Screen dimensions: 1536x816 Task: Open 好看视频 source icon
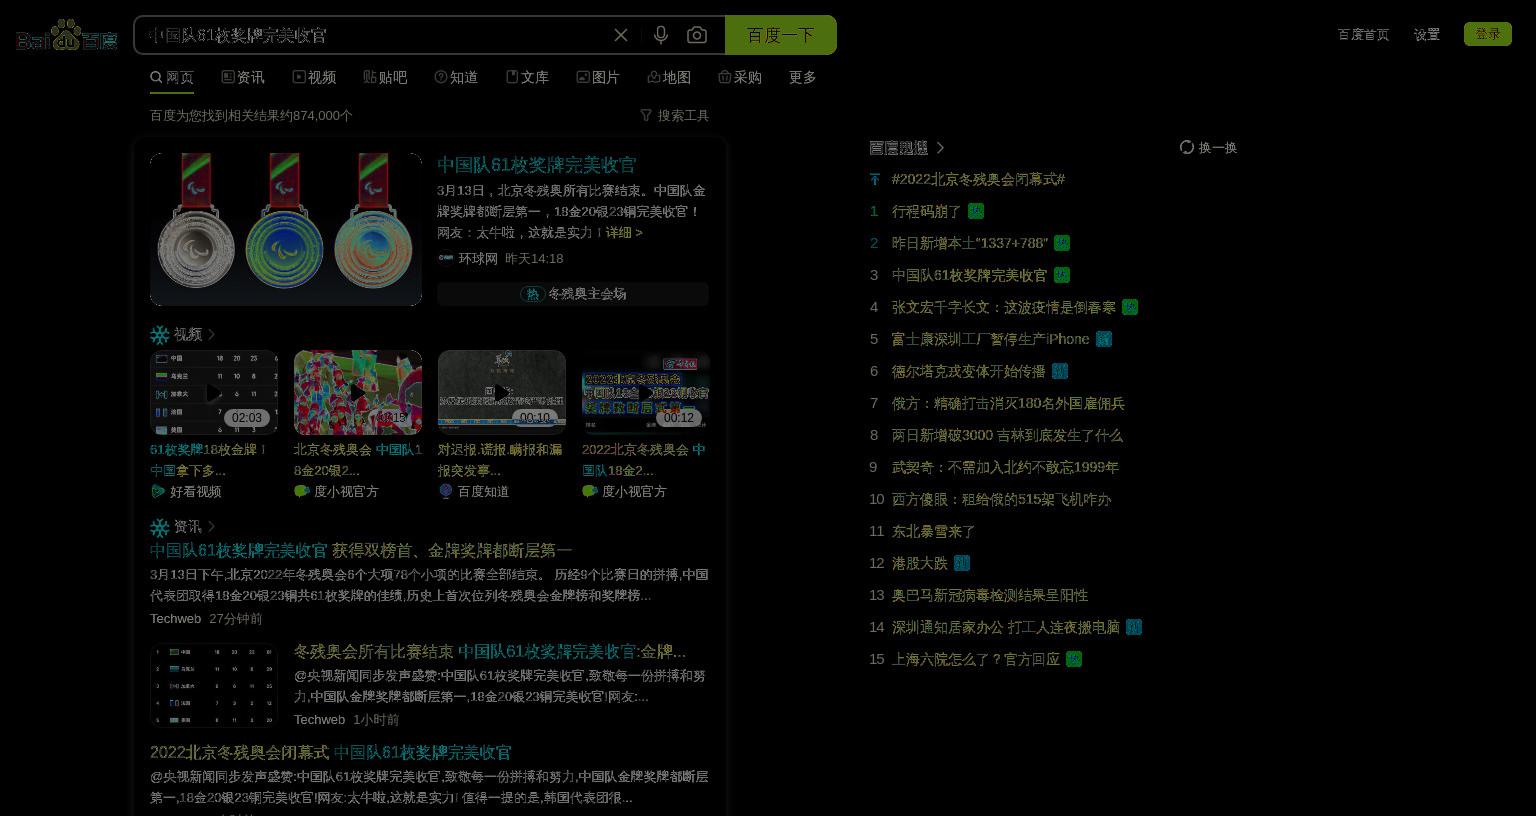tap(157, 491)
